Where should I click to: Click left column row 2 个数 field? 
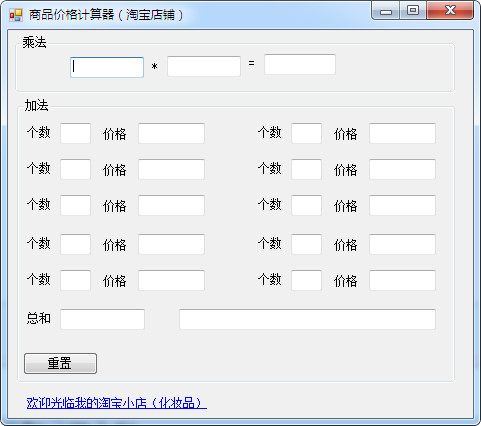tap(75, 169)
